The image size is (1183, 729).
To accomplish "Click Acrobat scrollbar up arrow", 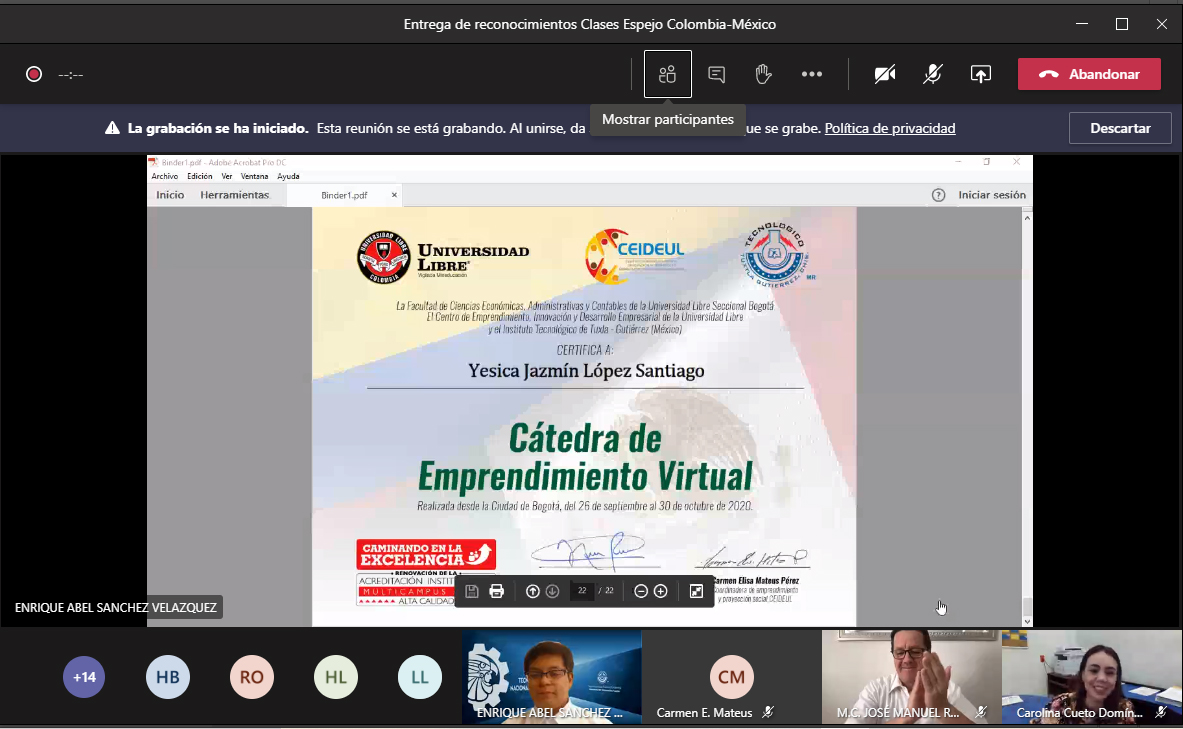I will [x=1027, y=217].
